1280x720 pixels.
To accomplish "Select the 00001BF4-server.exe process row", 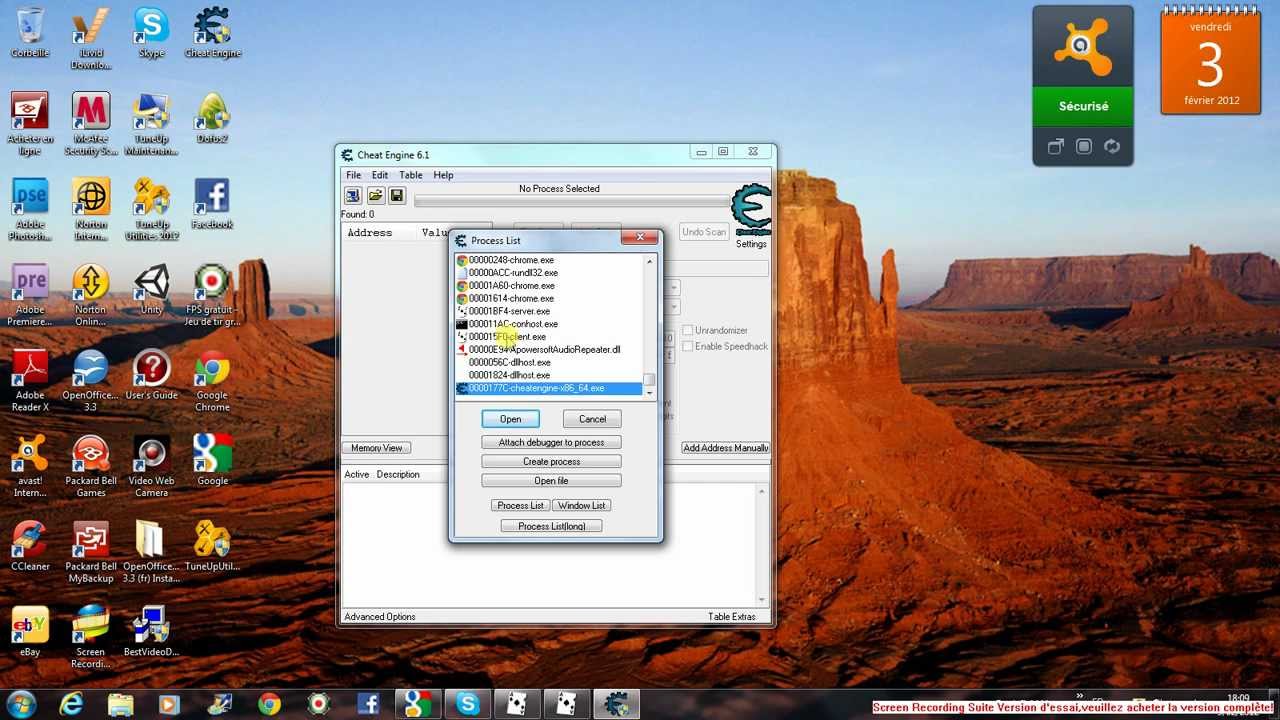I will pyautogui.click(x=549, y=311).
